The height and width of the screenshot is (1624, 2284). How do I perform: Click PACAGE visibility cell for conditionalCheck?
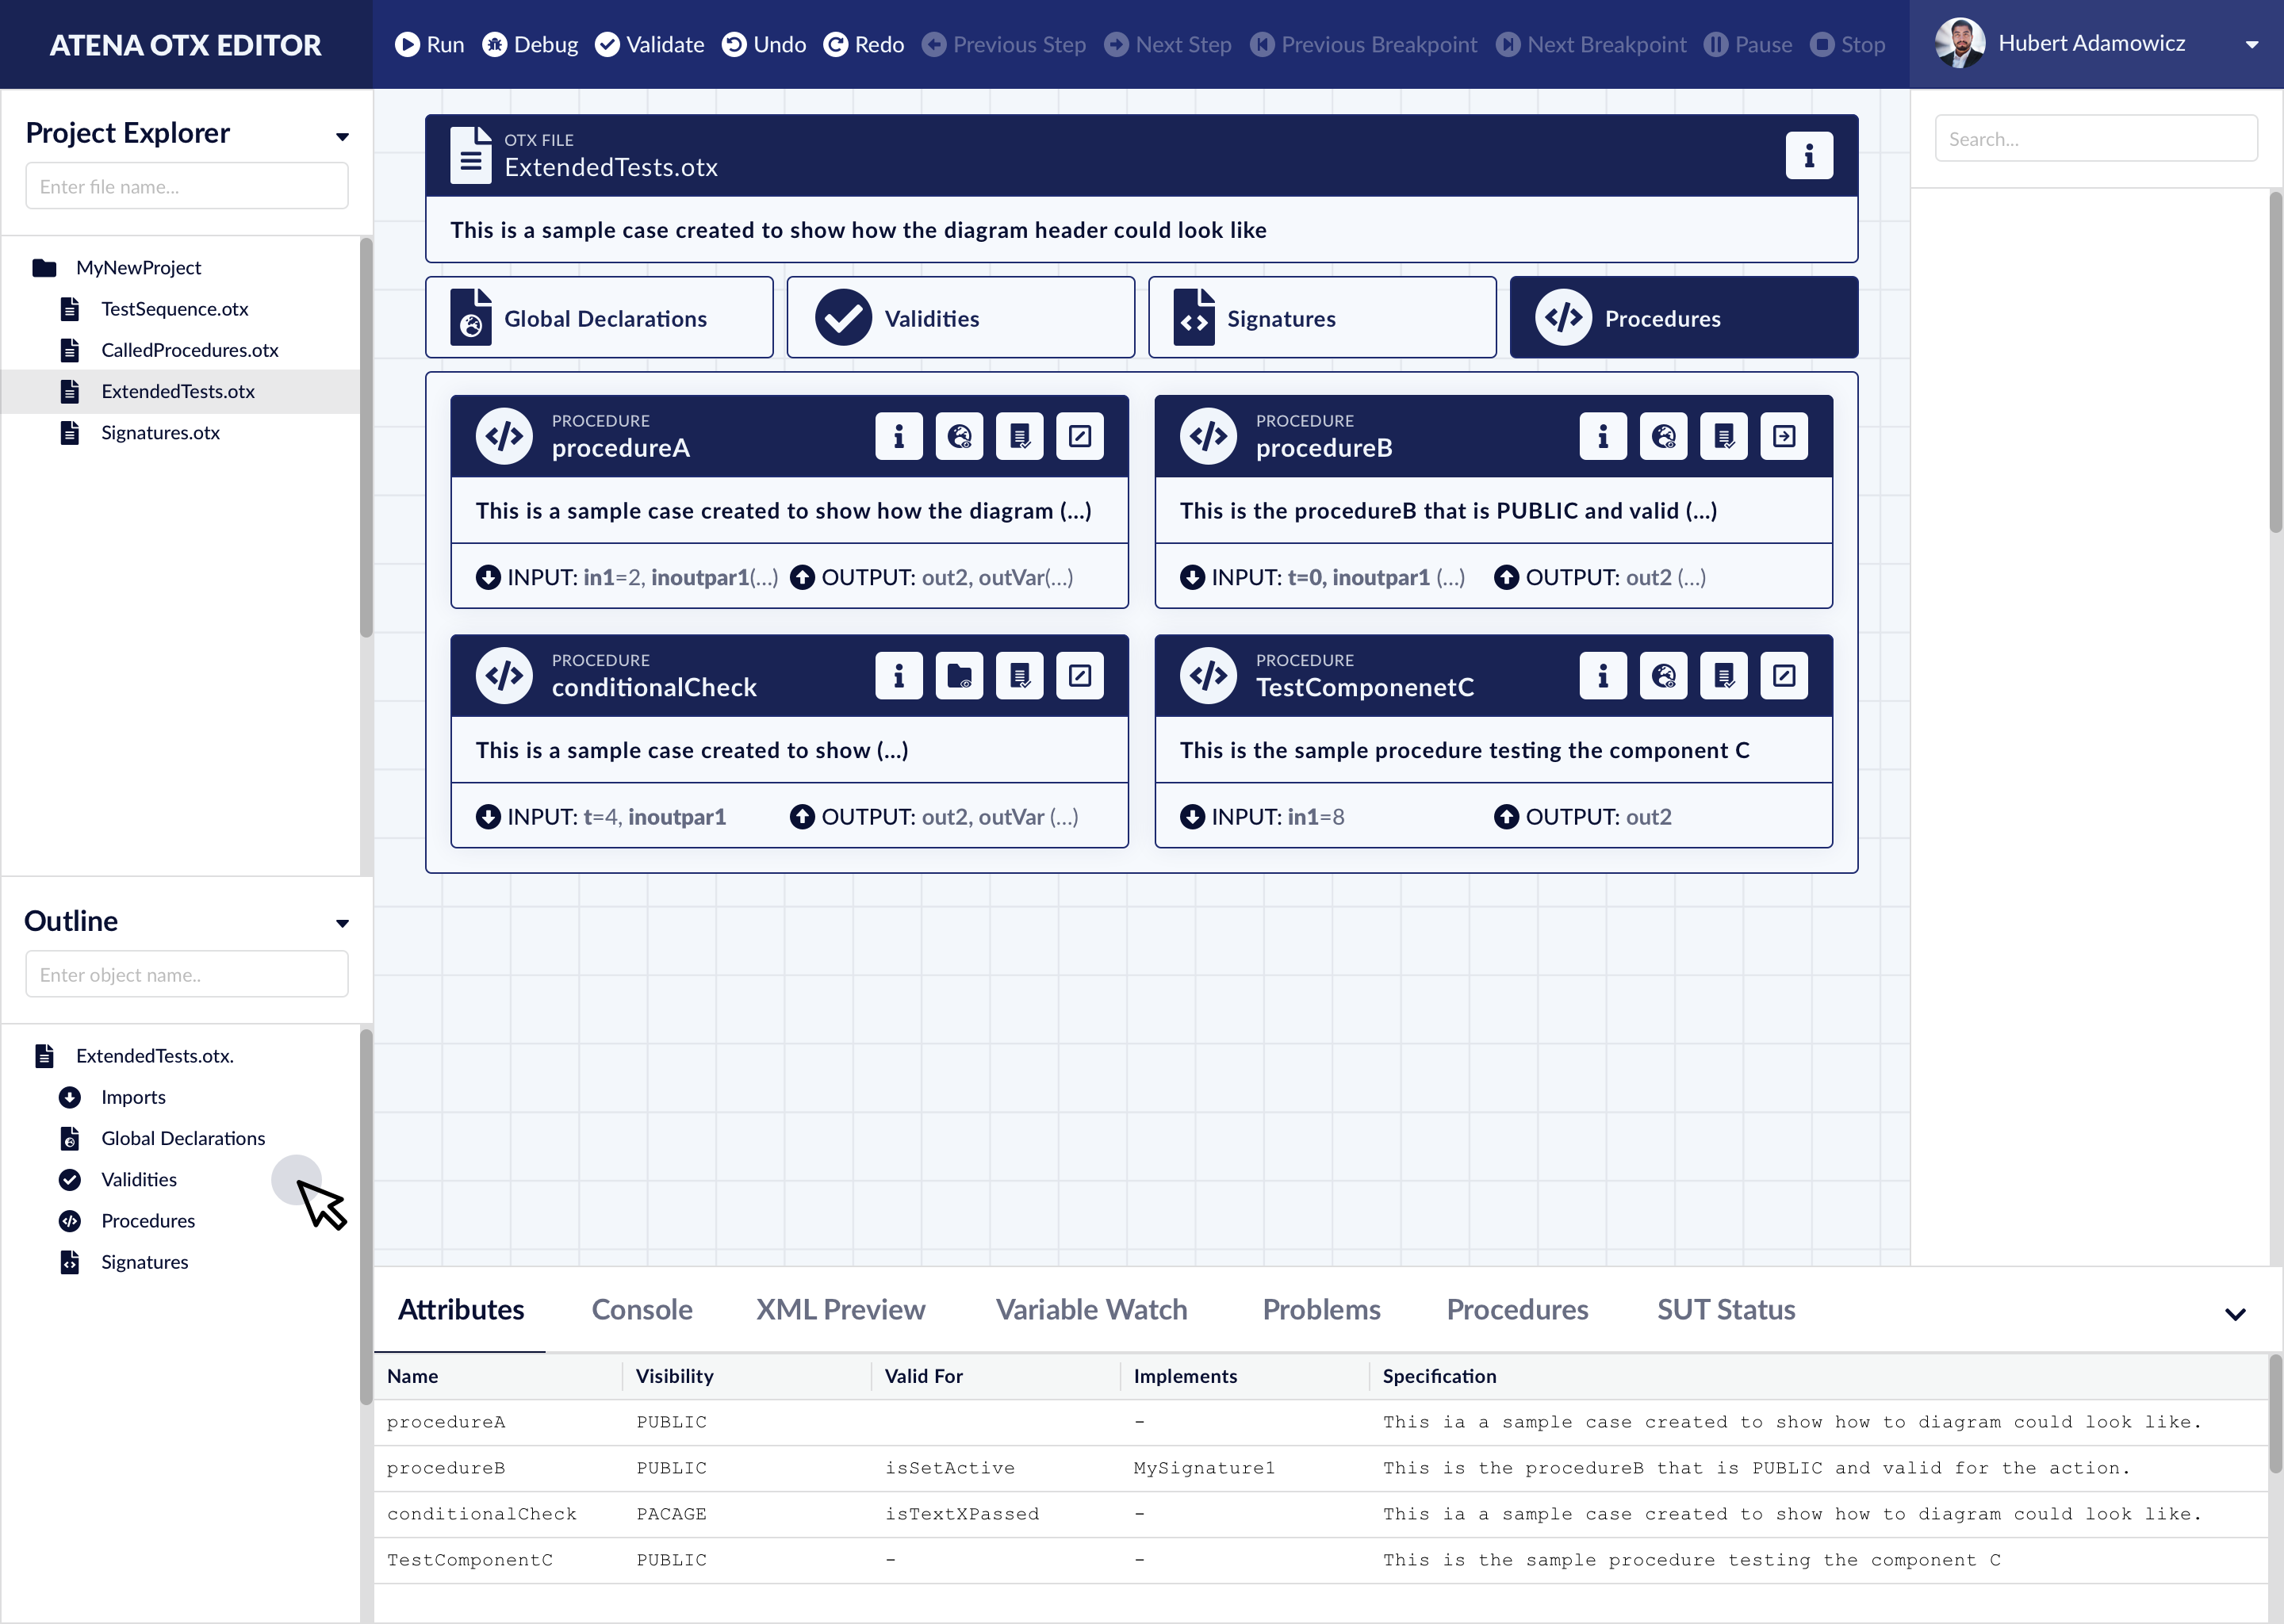671,1514
